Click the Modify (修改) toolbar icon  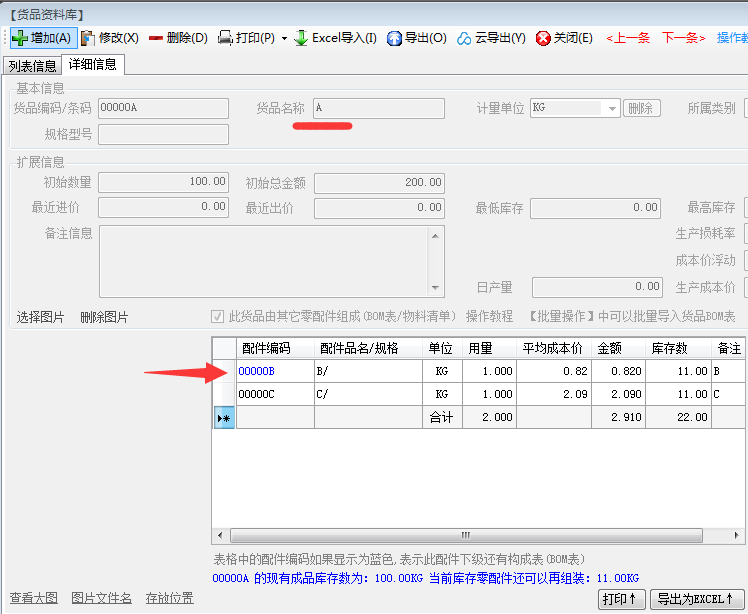click(x=88, y=38)
